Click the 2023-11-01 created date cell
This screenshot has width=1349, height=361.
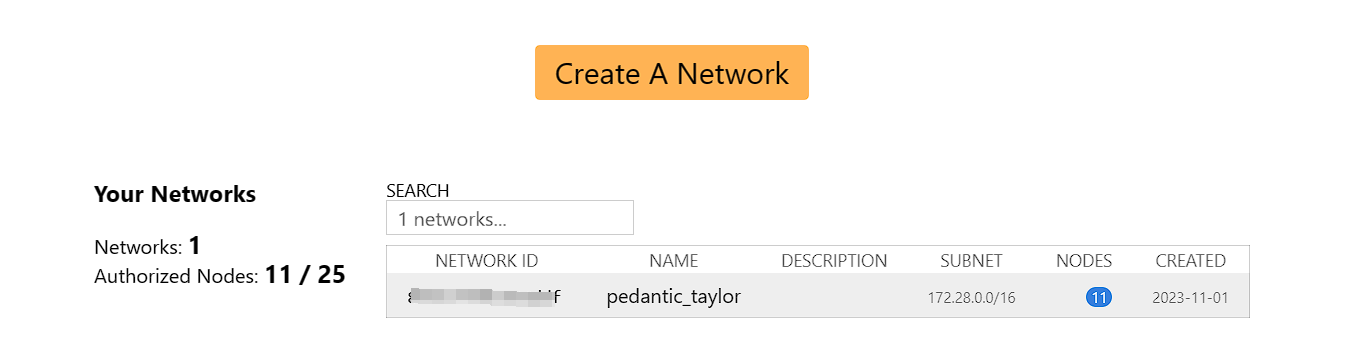pos(1190,298)
